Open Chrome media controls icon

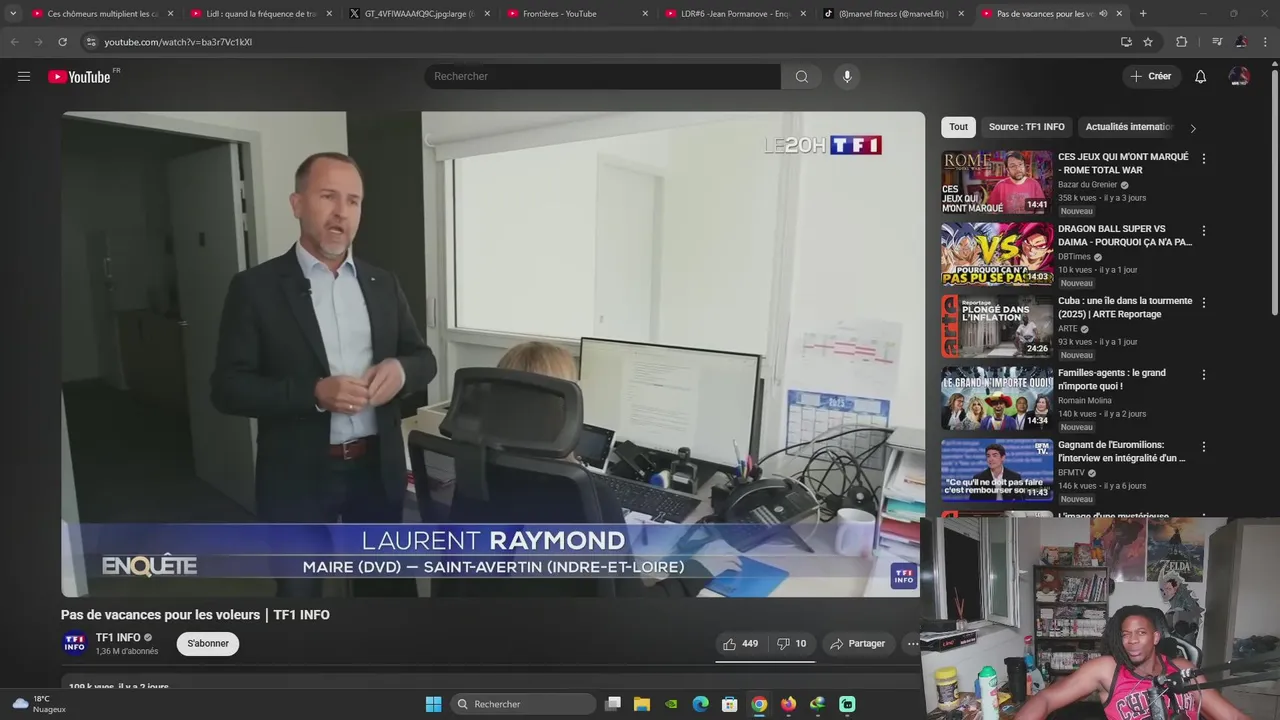1217,42
